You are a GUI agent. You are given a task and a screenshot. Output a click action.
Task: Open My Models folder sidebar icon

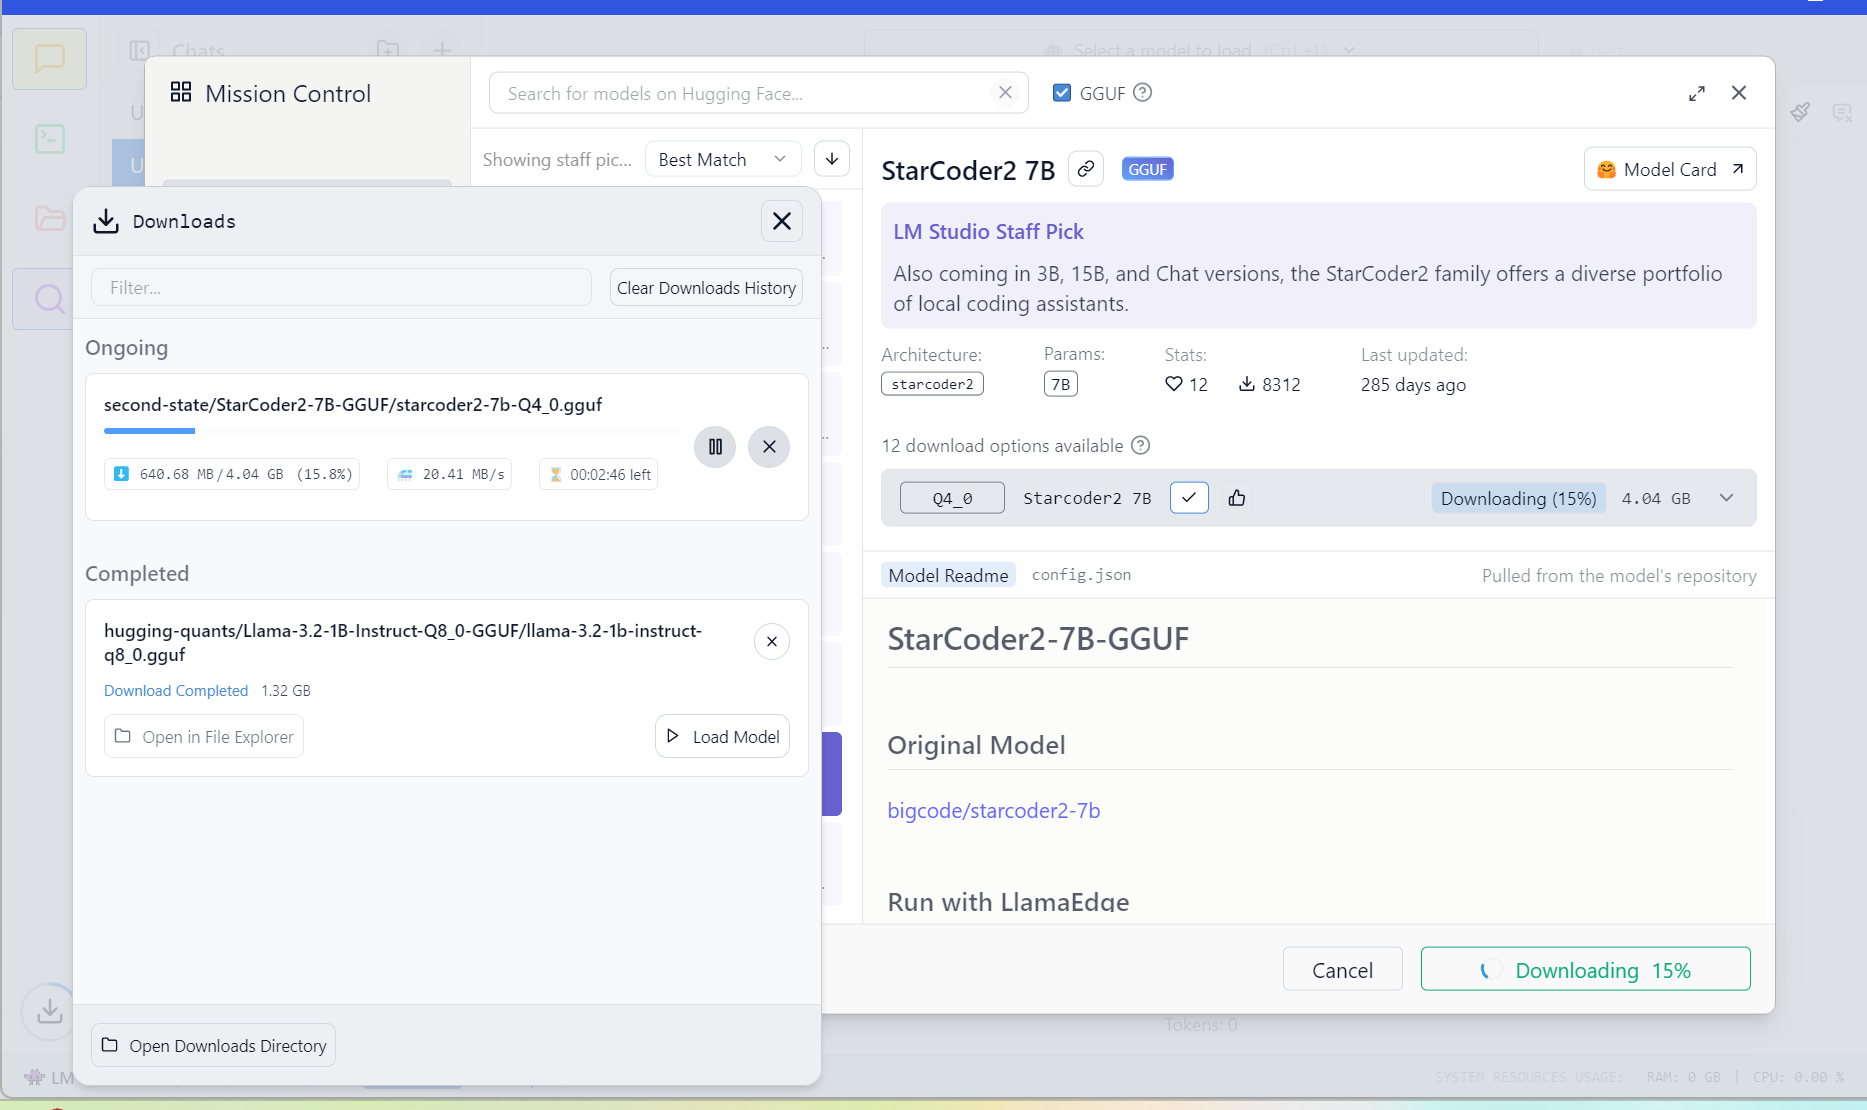click(x=49, y=218)
